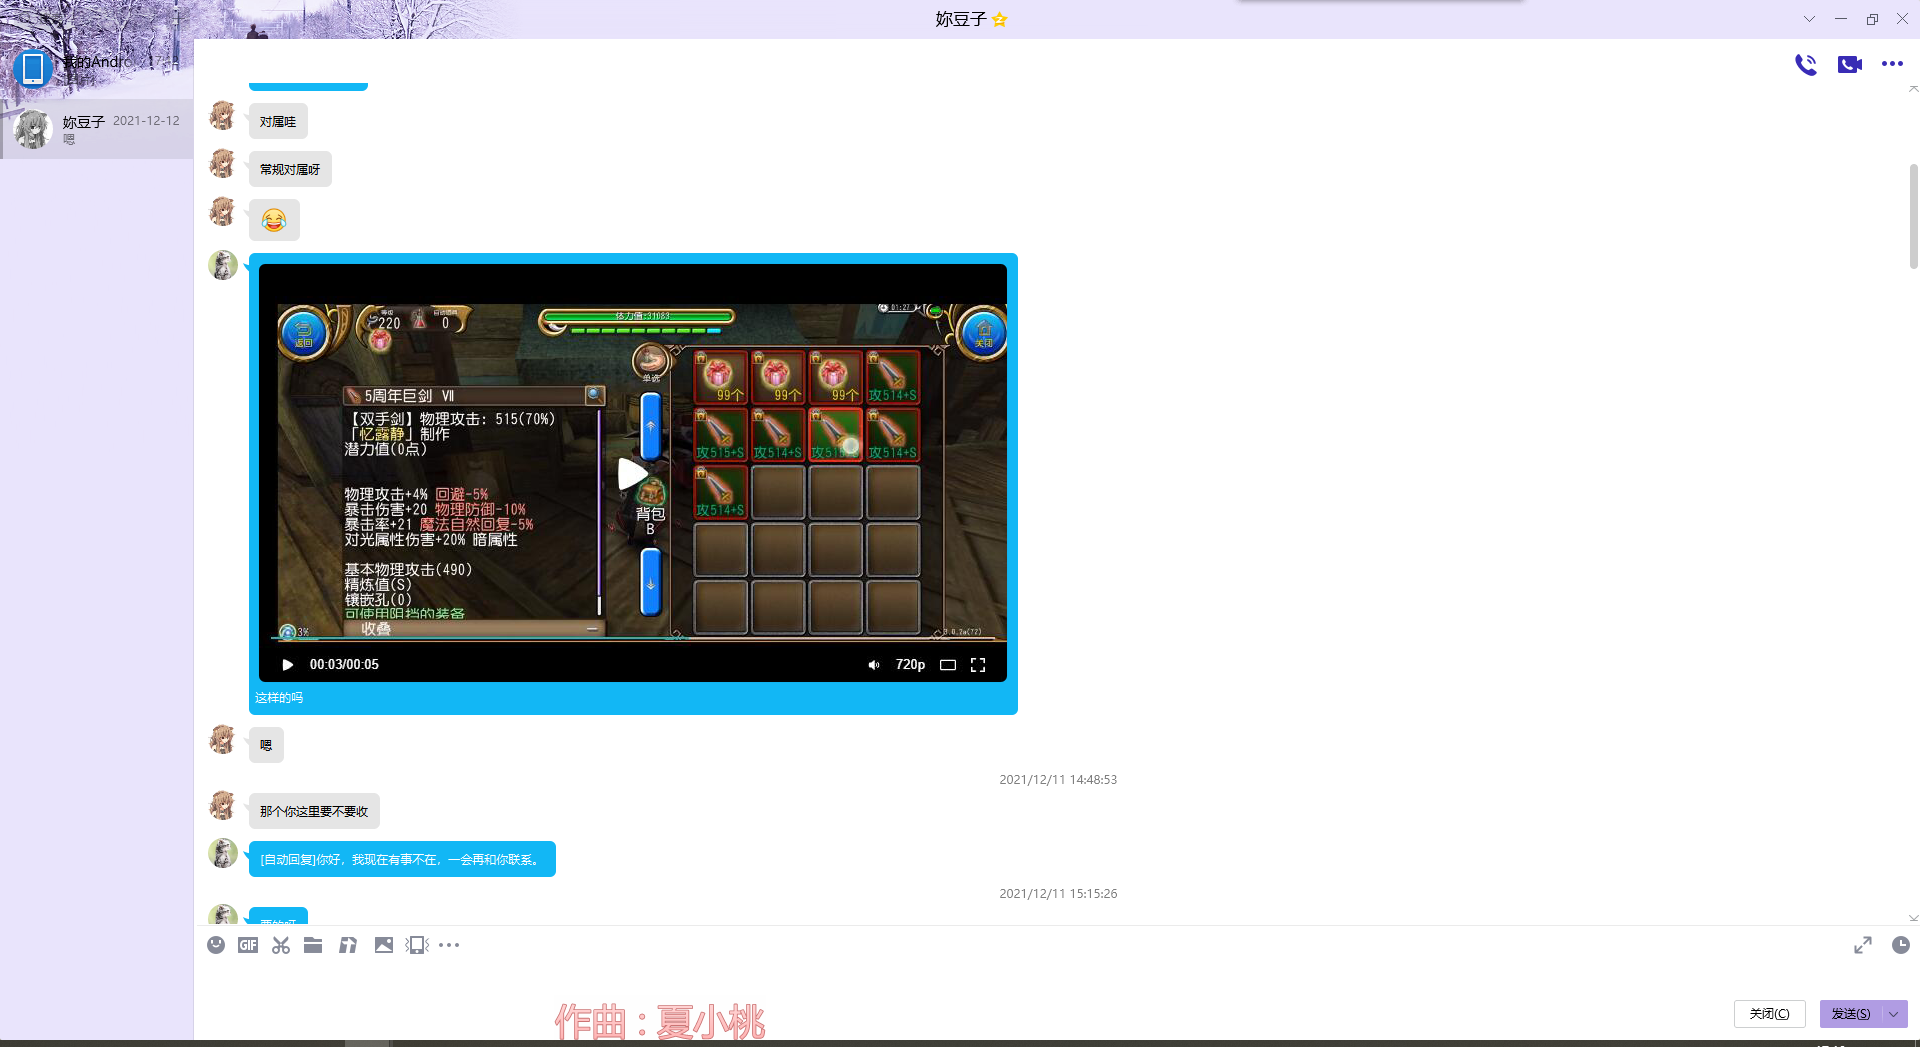The height and width of the screenshot is (1047, 1920).
Task: Start a video call
Action: [x=1850, y=65]
